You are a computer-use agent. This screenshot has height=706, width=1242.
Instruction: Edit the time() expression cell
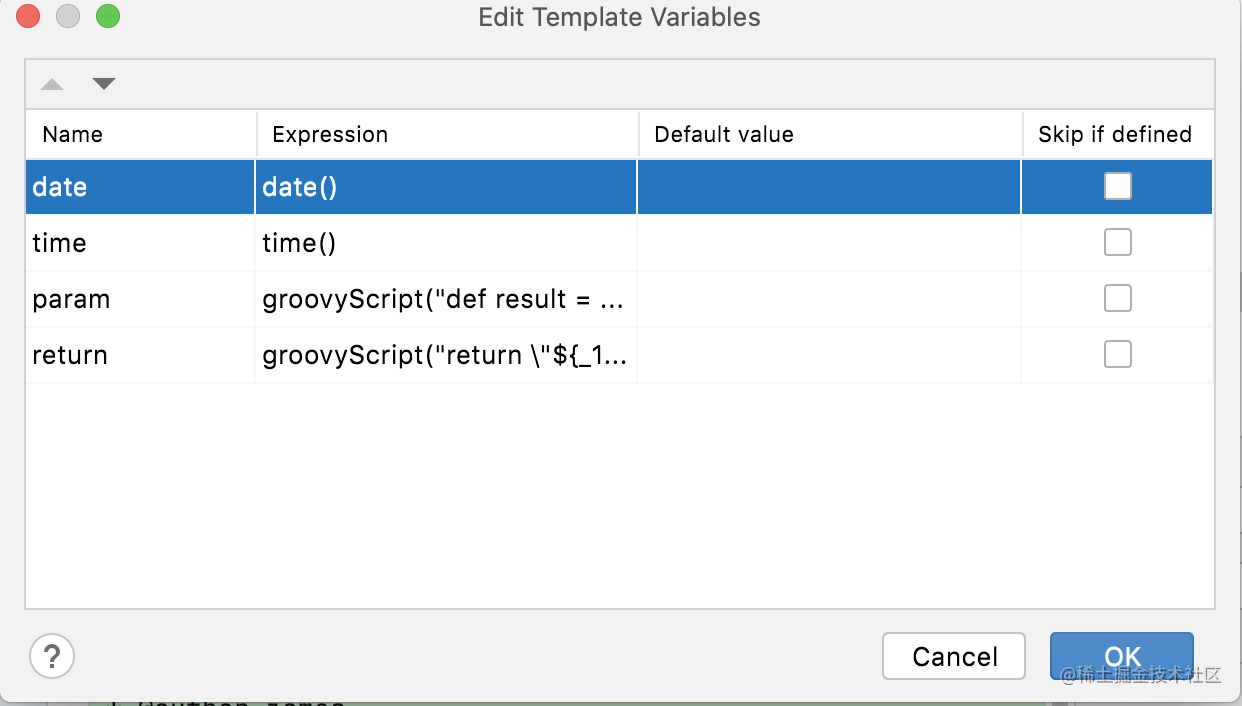pyautogui.click(x=446, y=243)
